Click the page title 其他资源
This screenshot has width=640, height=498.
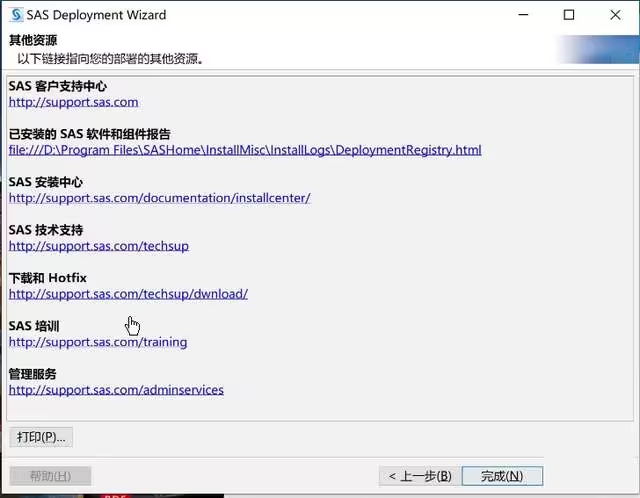click(x=33, y=40)
